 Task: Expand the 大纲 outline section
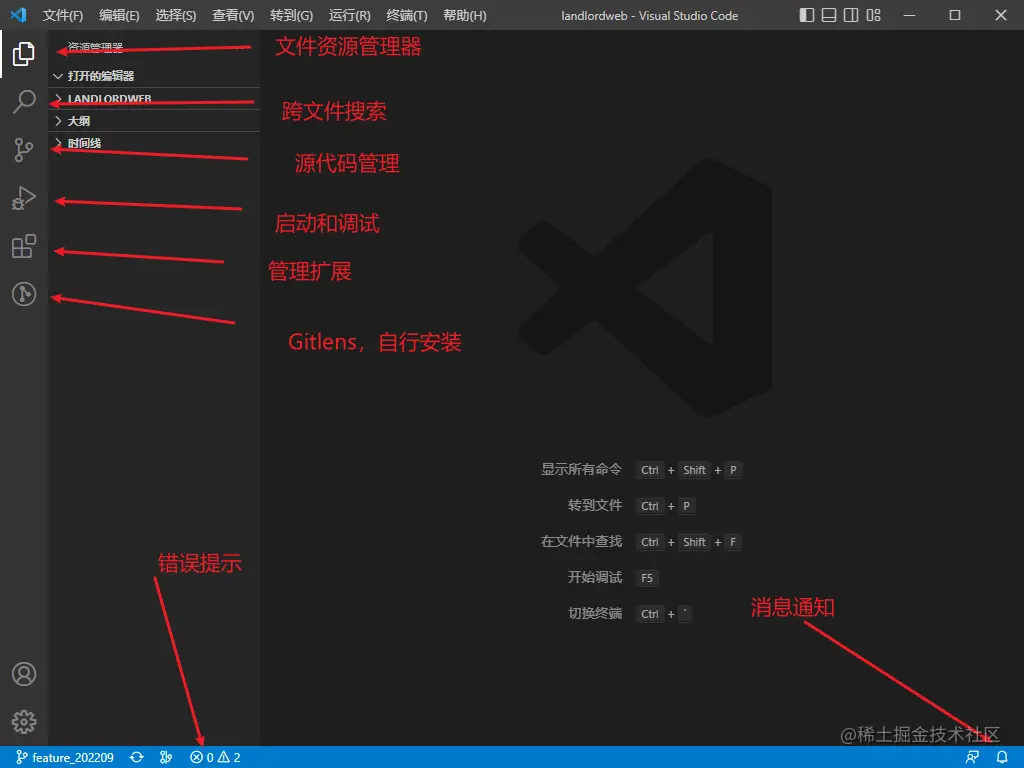[154, 121]
